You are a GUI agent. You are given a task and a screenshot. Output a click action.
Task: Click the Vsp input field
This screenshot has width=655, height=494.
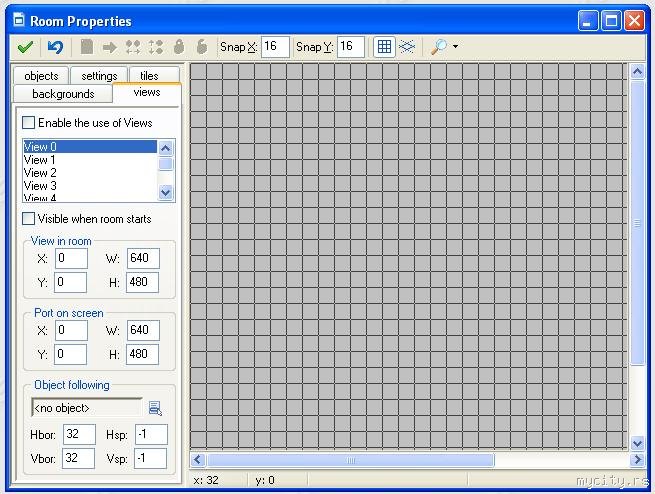click(150, 459)
